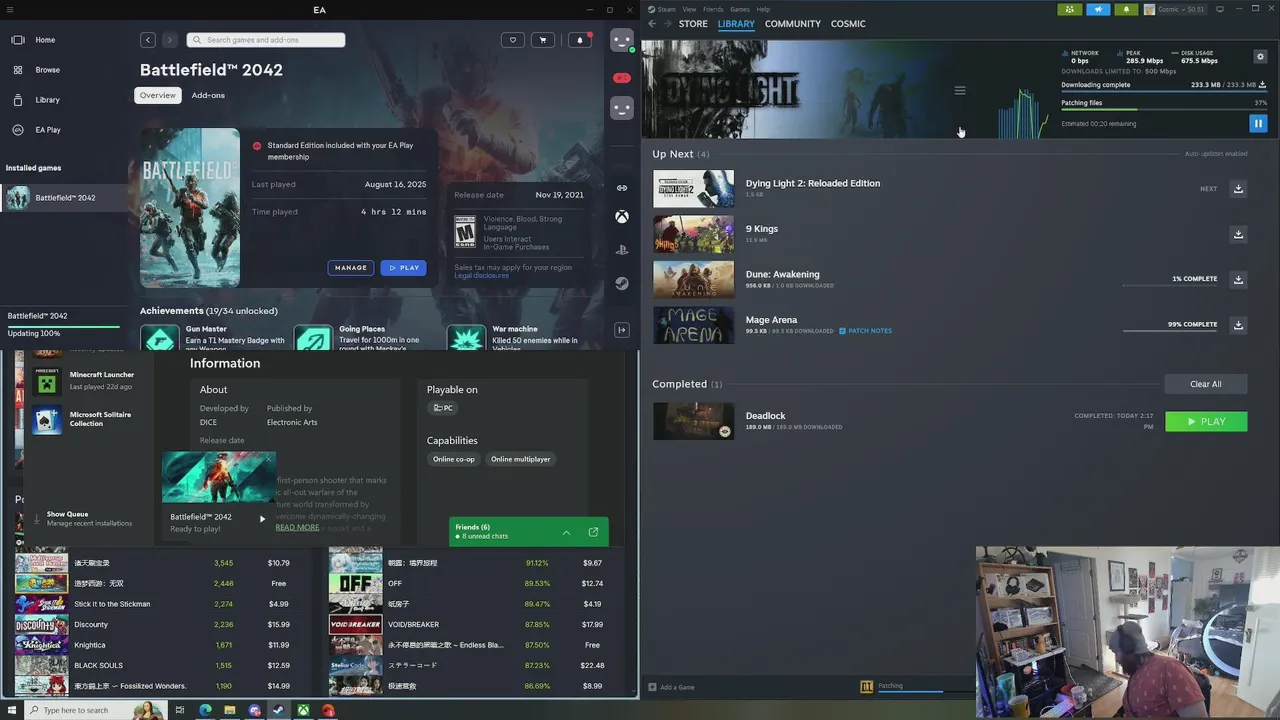
Task: Click Steam blue announcements megaphone button
Action: click(x=1098, y=9)
